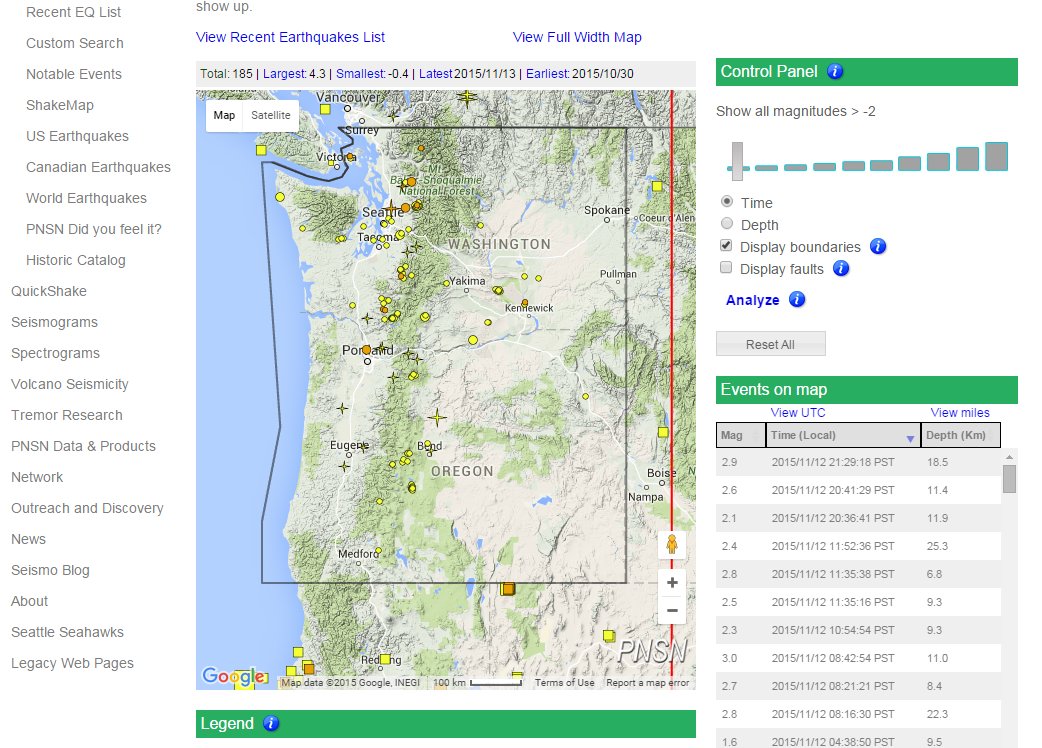The image size is (1042, 748).
Task: Click the info icon beside Display faults
Action: tap(841, 268)
